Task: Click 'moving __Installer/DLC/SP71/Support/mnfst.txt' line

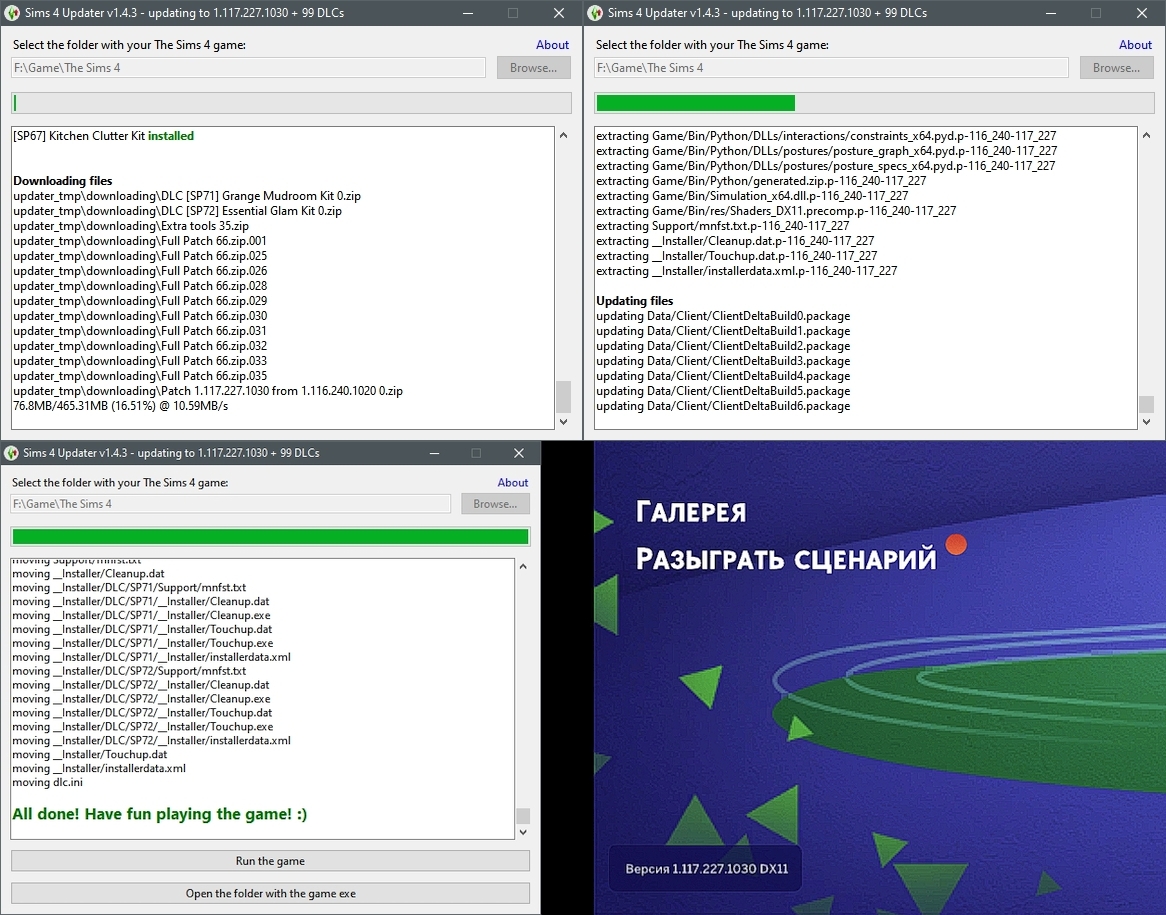Action: (x=129, y=588)
